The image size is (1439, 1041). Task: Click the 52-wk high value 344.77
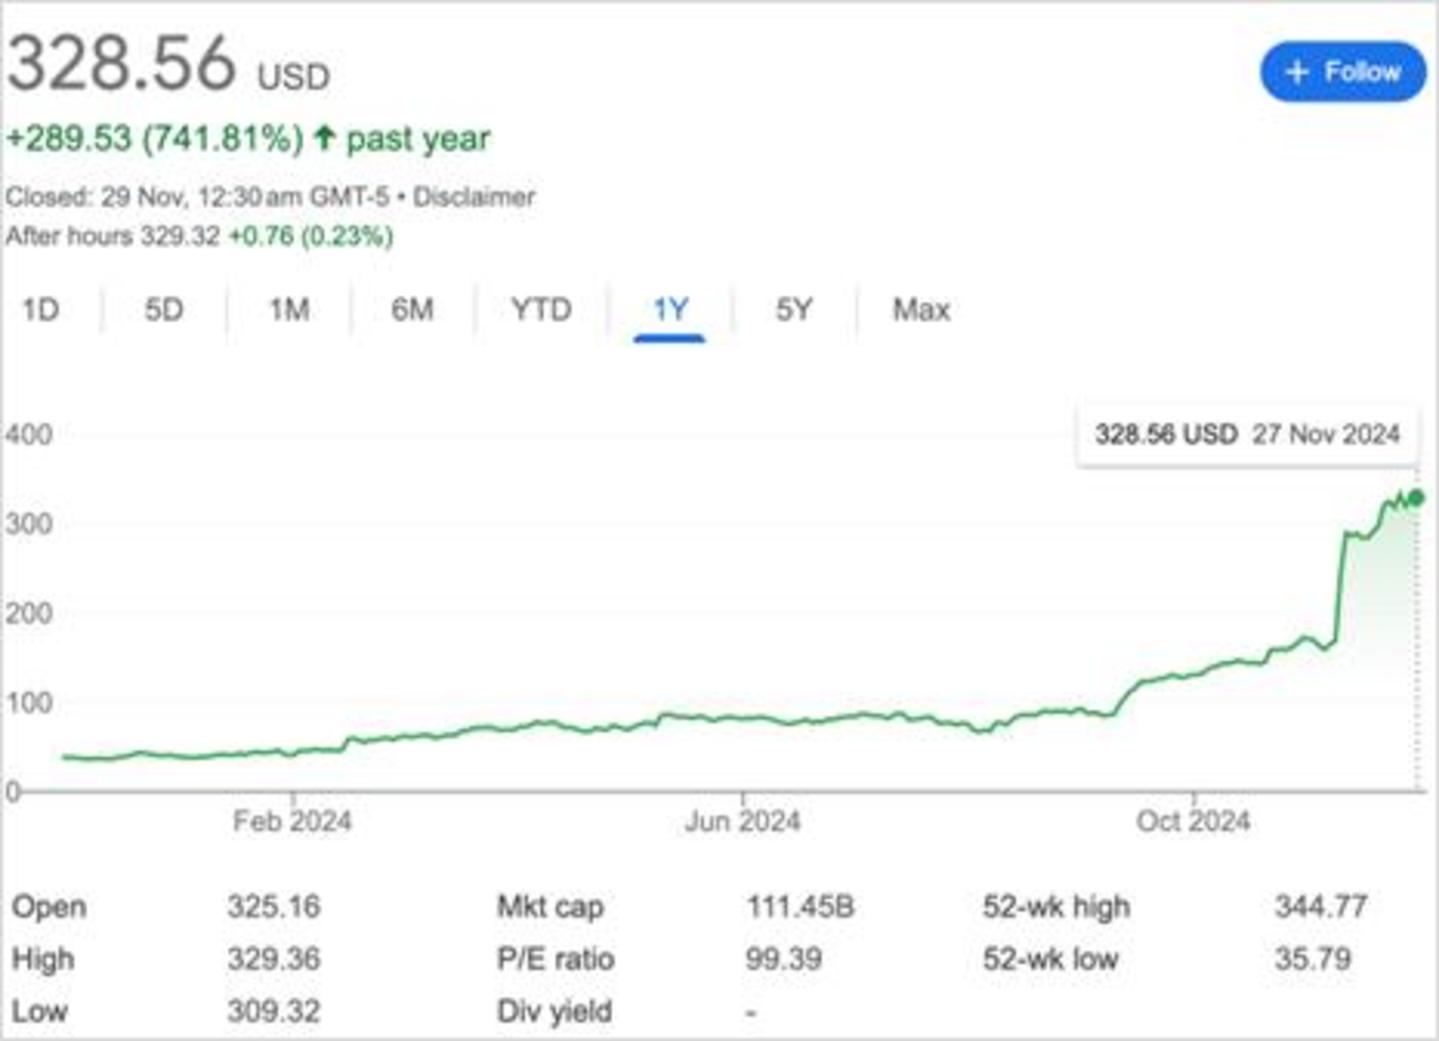1320,907
